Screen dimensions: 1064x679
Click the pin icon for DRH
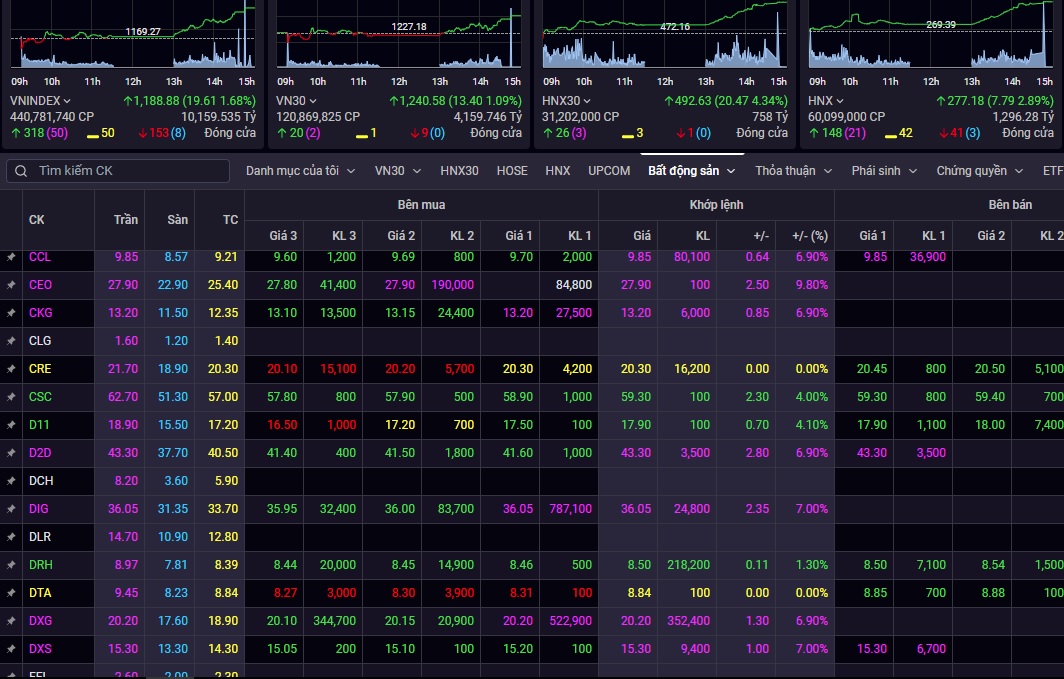point(11,565)
